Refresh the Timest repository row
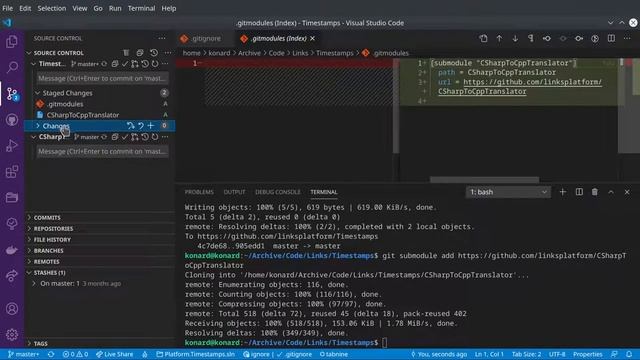The width and height of the screenshot is (640, 360). tap(155, 64)
